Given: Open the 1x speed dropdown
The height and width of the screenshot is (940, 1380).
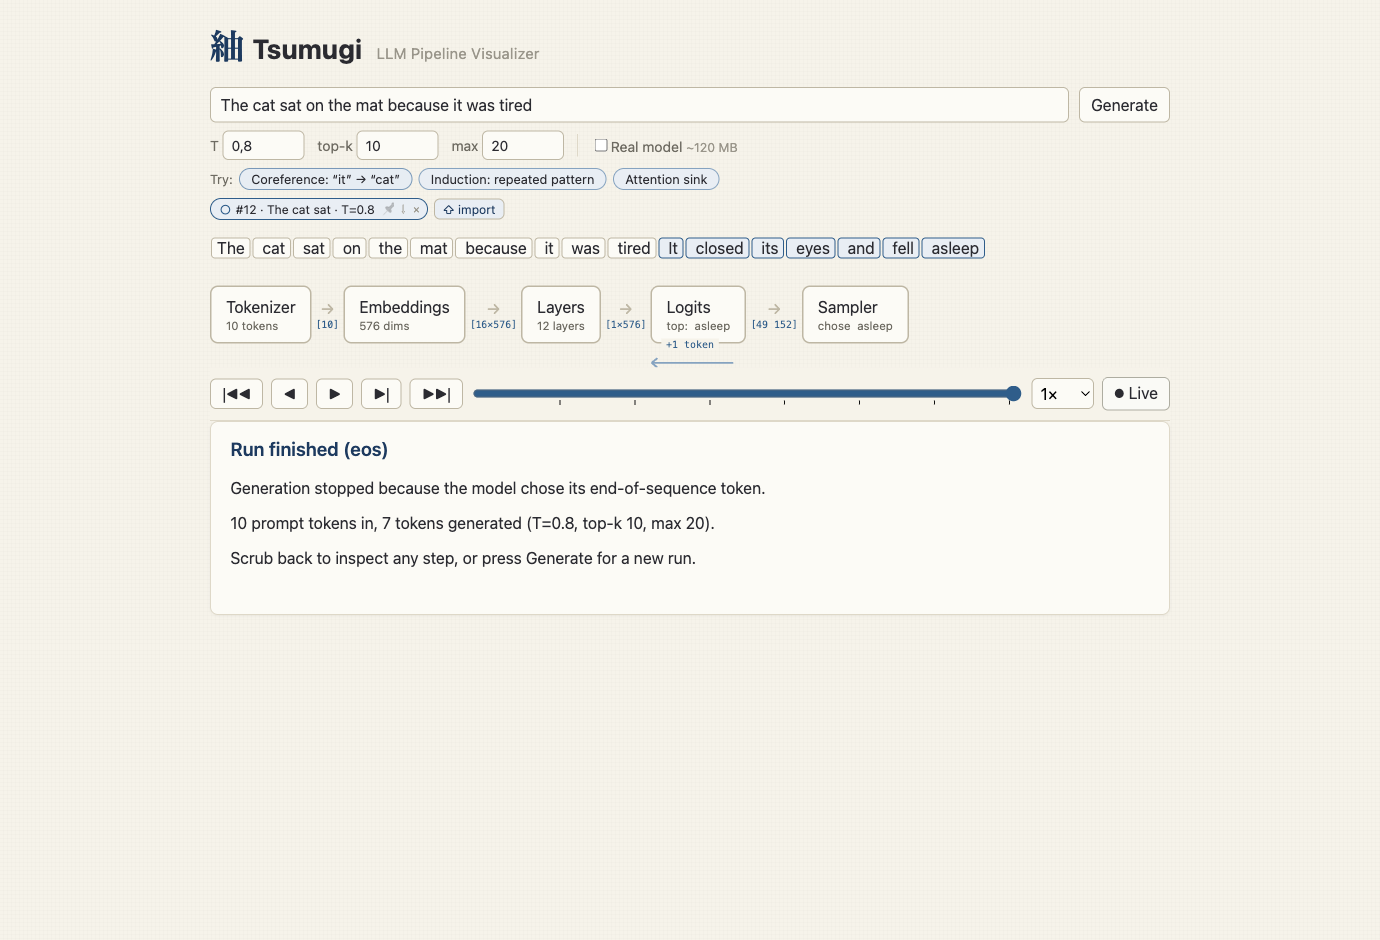Looking at the screenshot, I should [x=1062, y=394].
